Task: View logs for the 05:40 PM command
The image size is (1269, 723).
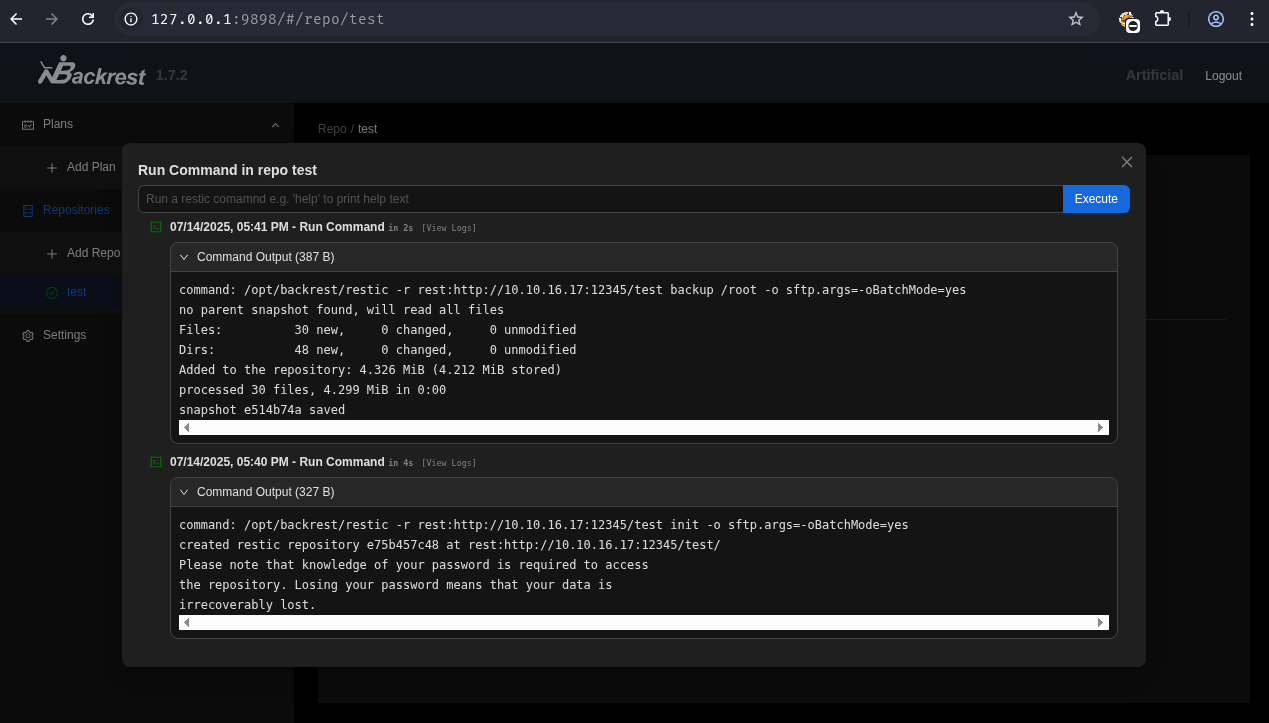Action: pos(449,463)
